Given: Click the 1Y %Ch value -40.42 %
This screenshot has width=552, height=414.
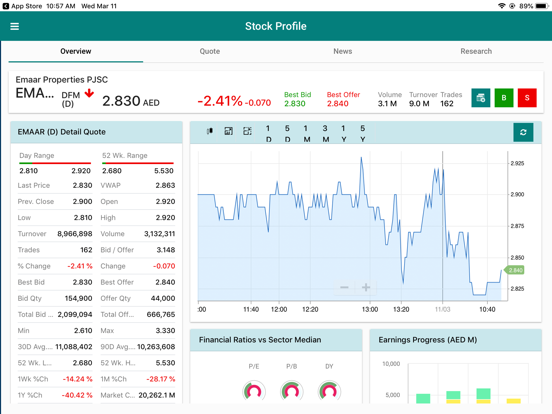Looking at the screenshot, I should 77,395.
